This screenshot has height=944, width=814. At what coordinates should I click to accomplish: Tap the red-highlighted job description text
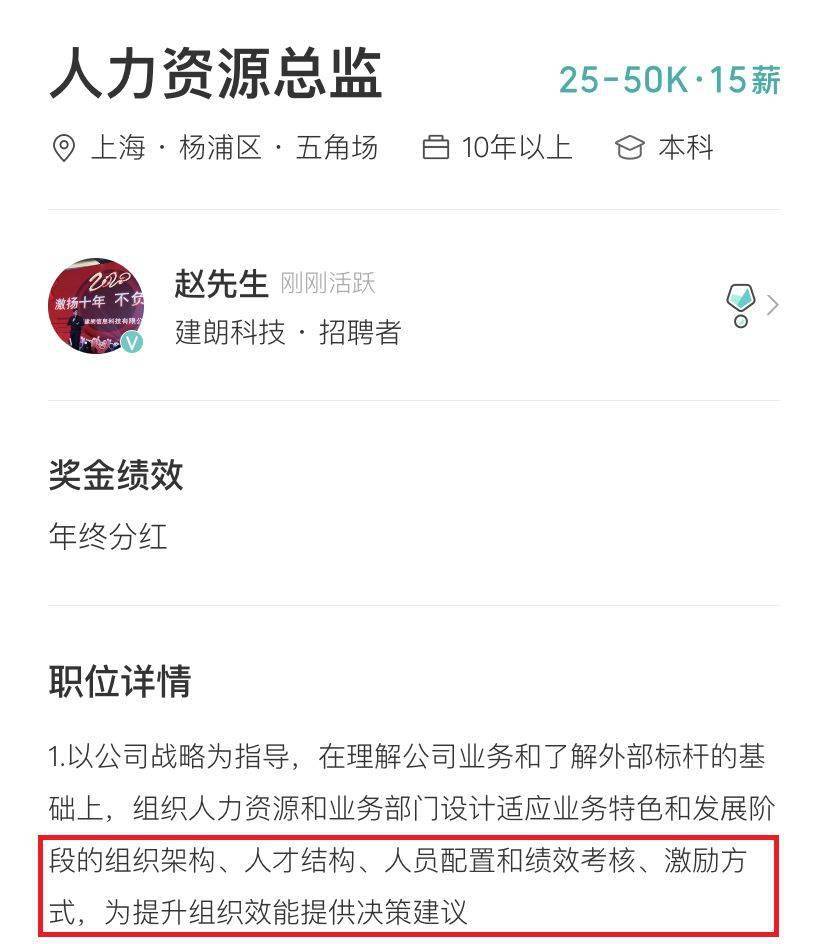tap(408, 886)
